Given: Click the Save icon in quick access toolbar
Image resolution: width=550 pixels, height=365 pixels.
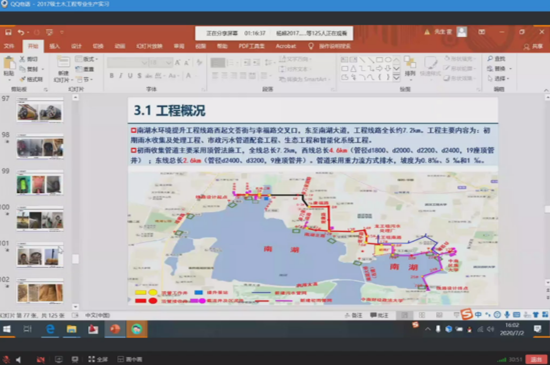Looking at the screenshot, I should [x=8, y=32].
